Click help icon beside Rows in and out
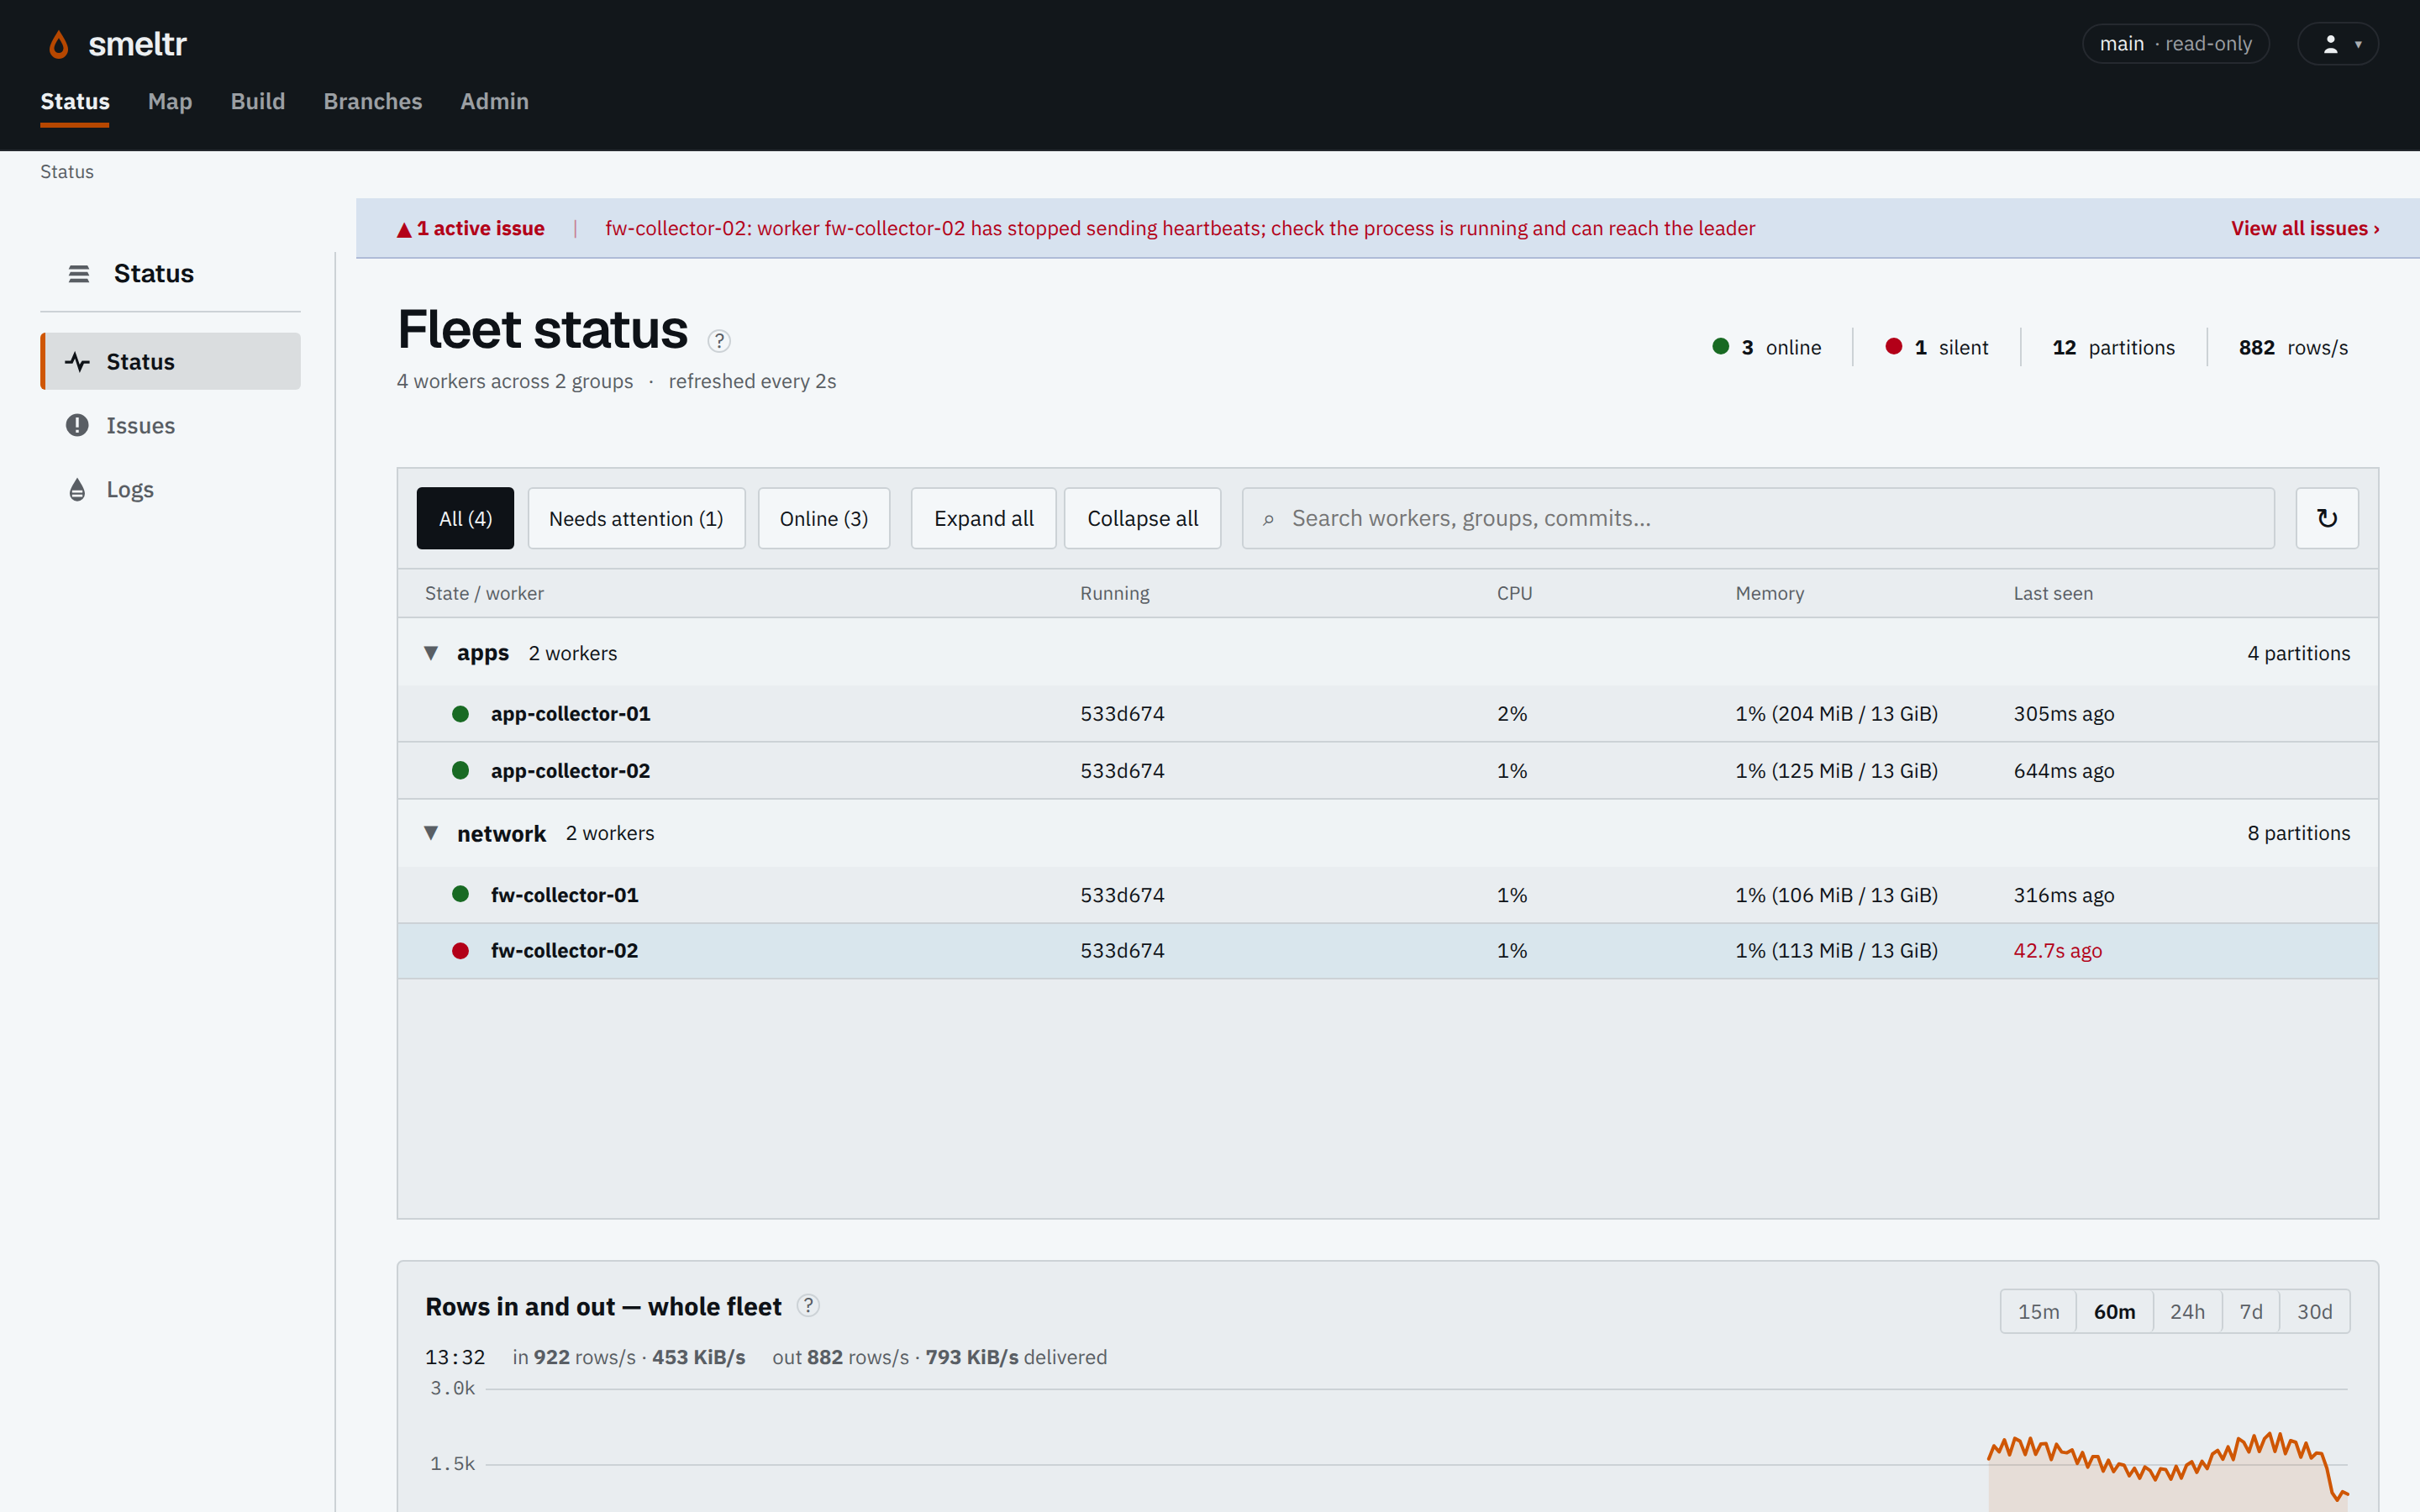Viewport: 2420px width, 1512px height. 808,1305
